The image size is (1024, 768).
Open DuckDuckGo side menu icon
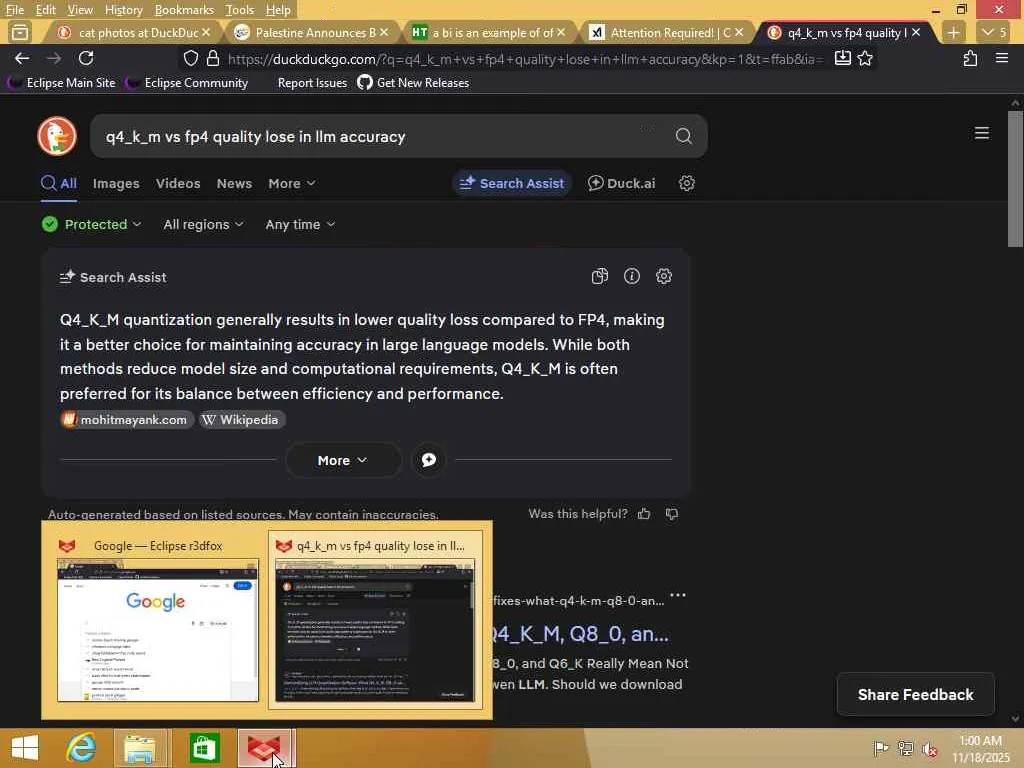pos(982,133)
